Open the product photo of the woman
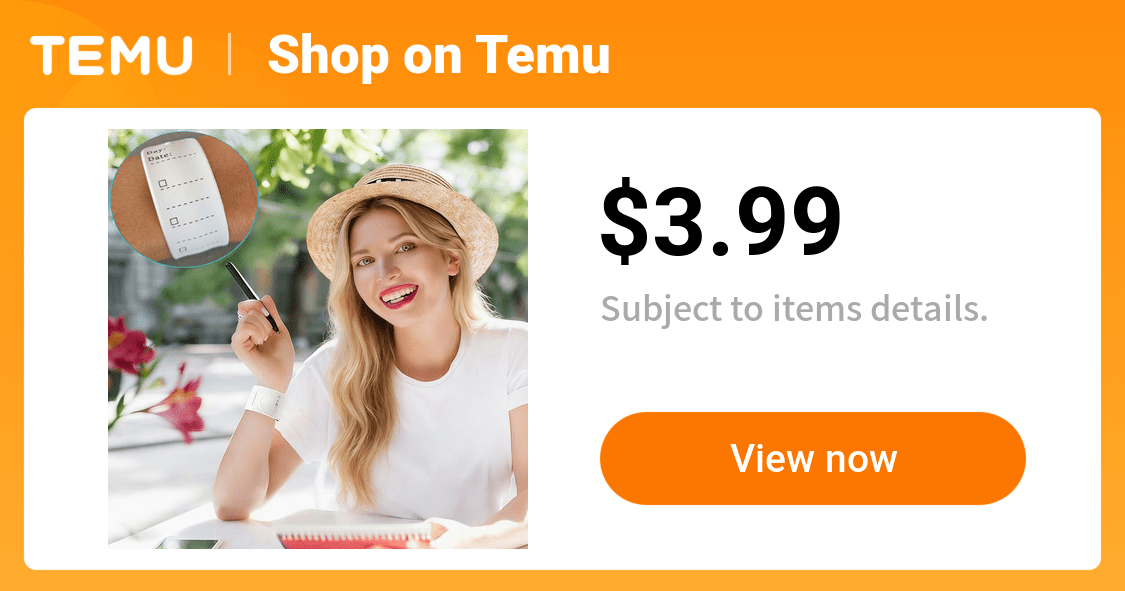Viewport: 1125px width, 591px height. tap(318, 339)
